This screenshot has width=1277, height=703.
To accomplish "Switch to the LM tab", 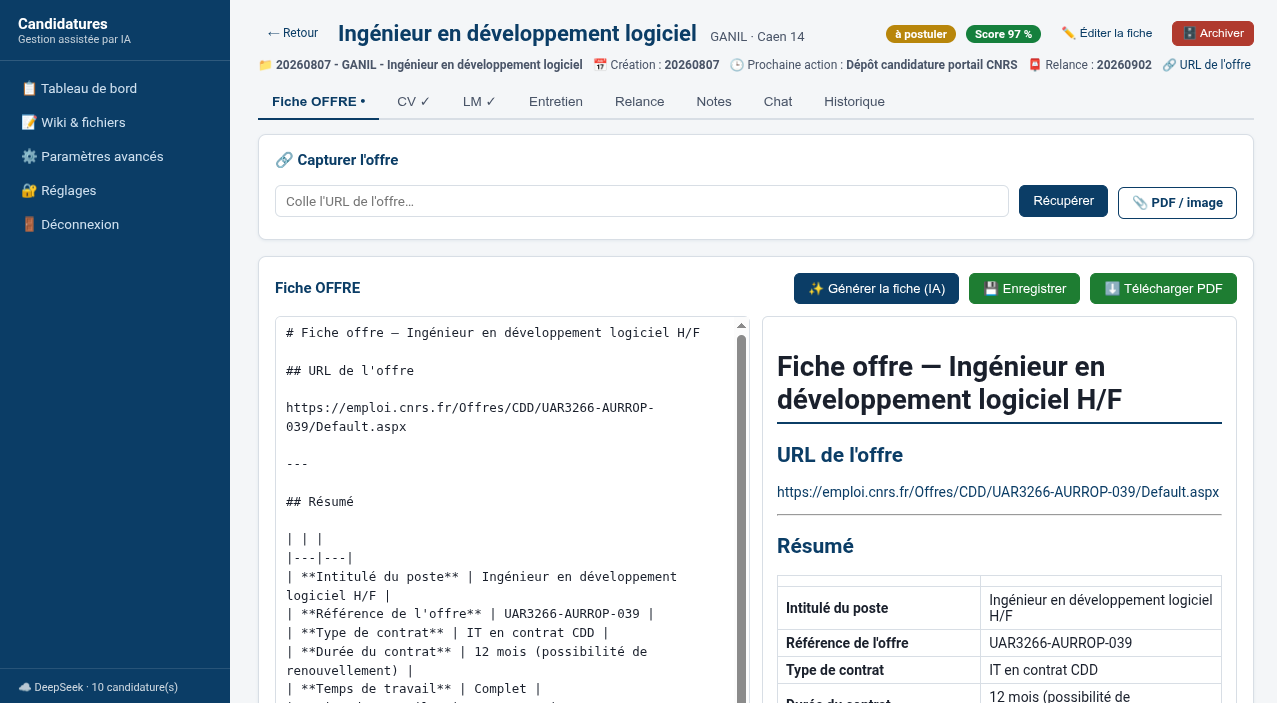I will tap(479, 101).
